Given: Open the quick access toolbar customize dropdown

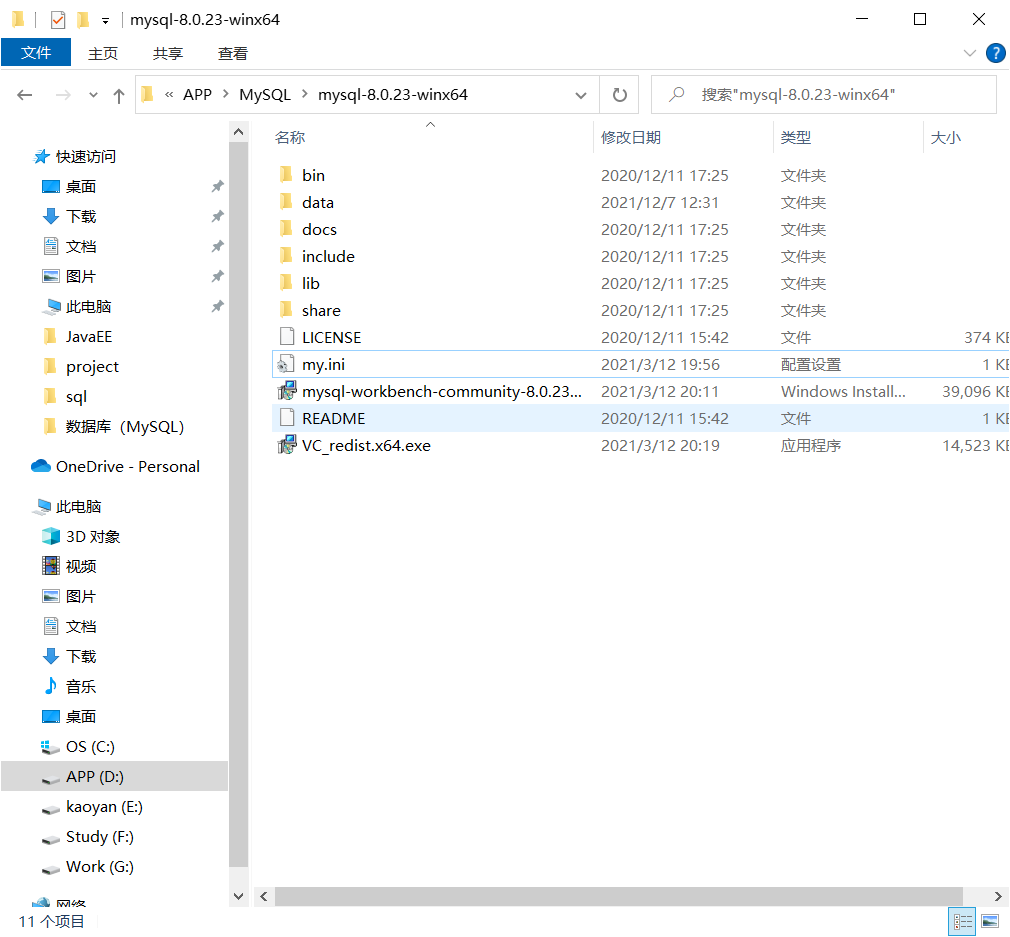Looking at the screenshot, I should (105, 21).
